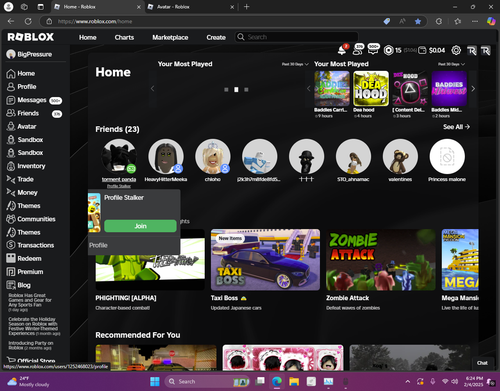Open browser settings and more menu
Screen dimensions: 500x391
coord(475,21)
